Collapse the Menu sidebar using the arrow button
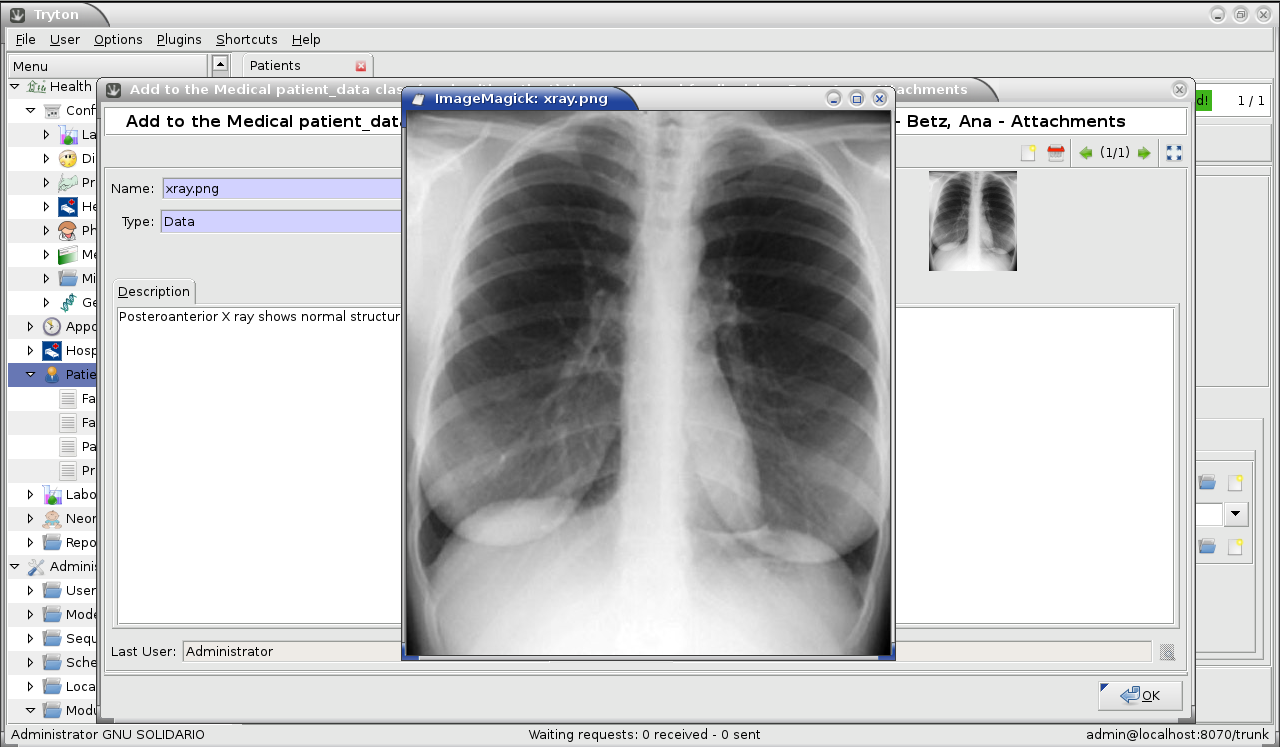The width and height of the screenshot is (1280, 747). point(219,63)
